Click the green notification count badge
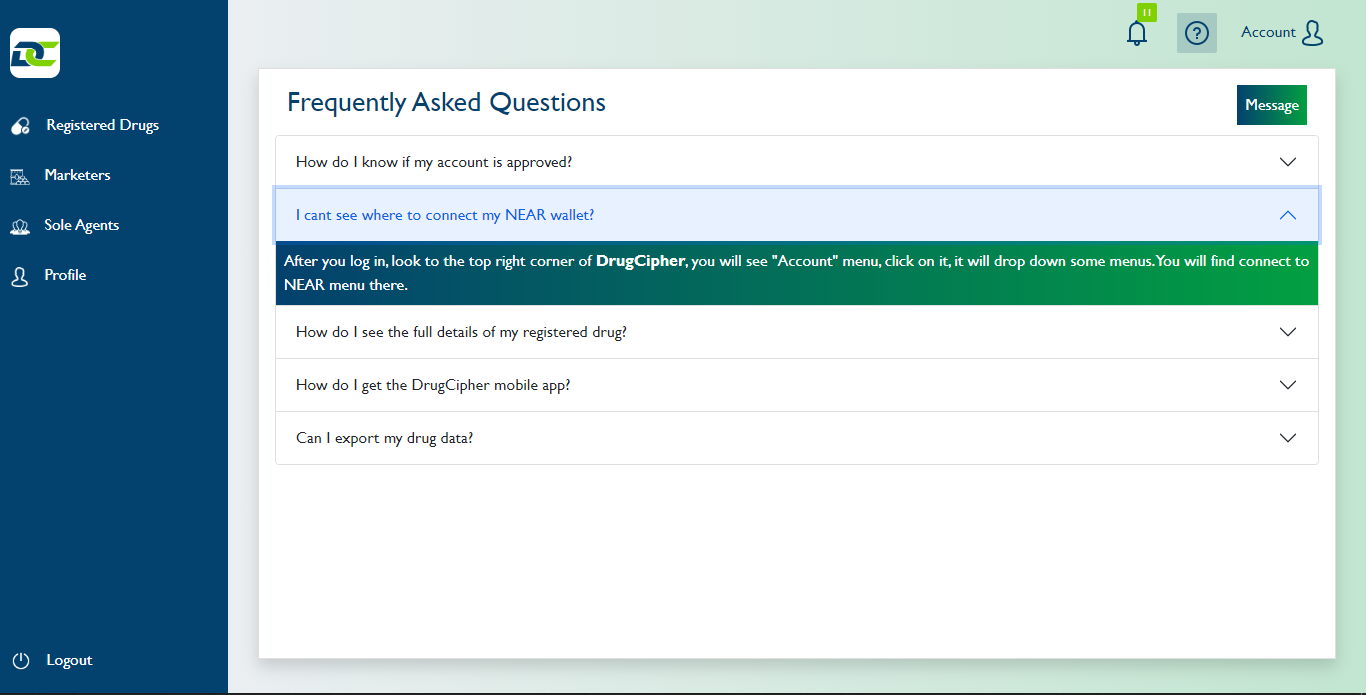Viewport: 1366px width, 695px height. point(1147,12)
